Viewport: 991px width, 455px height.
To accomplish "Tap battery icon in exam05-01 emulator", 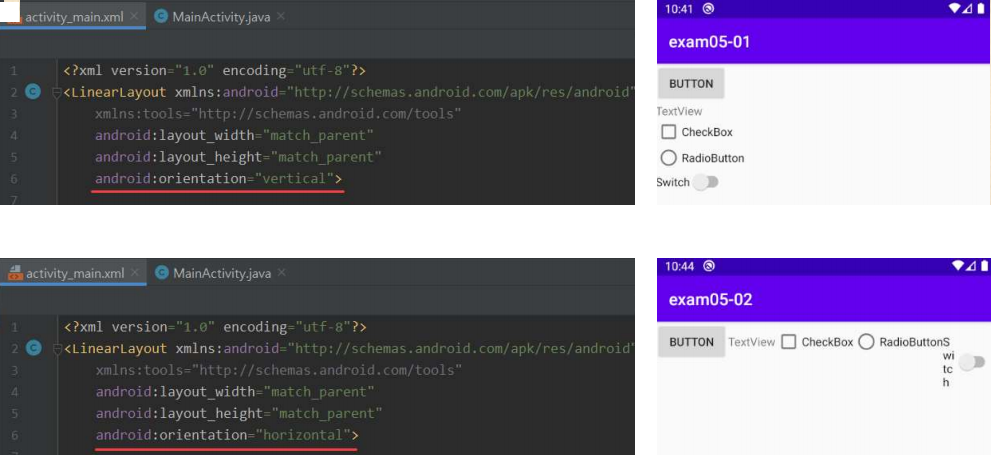I will [982, 8].
